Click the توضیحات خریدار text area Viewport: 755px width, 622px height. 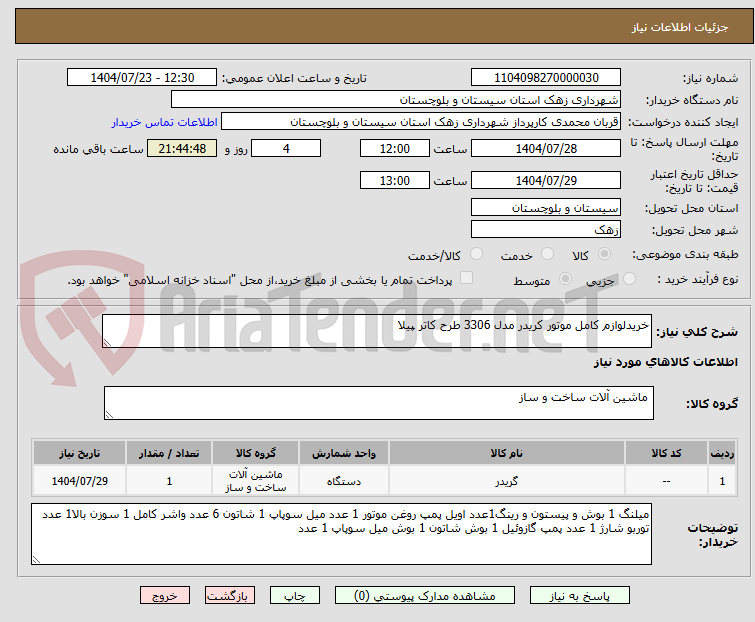point(341,534)
